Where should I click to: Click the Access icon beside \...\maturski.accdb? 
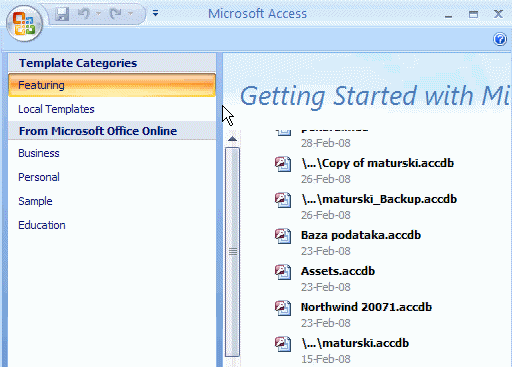click(283, 344)
